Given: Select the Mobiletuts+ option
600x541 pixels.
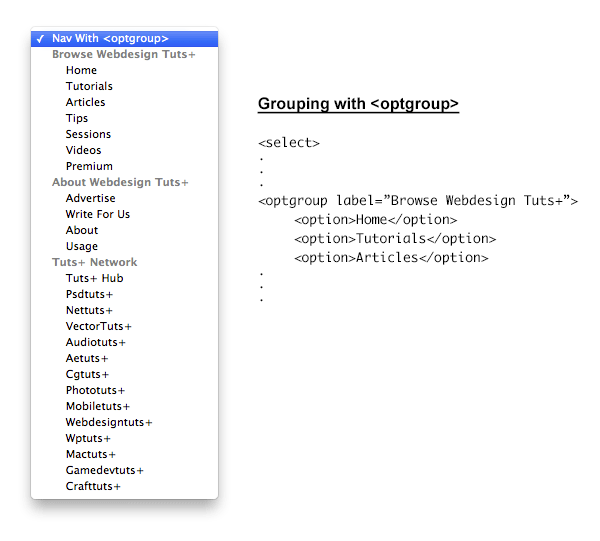Looking at the screenshot, I should pos(124,406).
